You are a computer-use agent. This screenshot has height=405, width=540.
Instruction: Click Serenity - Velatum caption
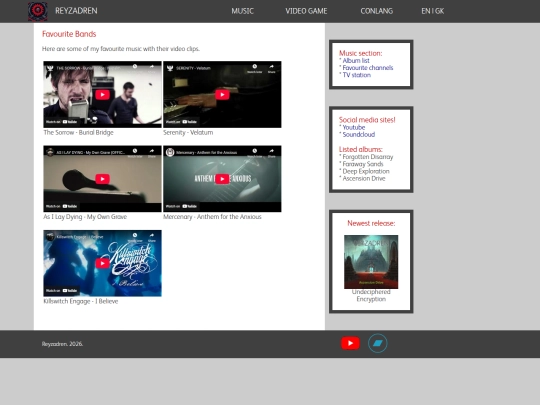click(188, 133)
